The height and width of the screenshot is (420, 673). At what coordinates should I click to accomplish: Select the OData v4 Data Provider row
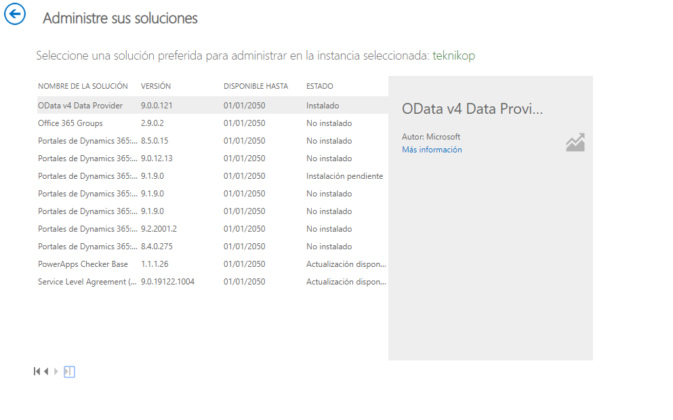(x=212, y=106)
